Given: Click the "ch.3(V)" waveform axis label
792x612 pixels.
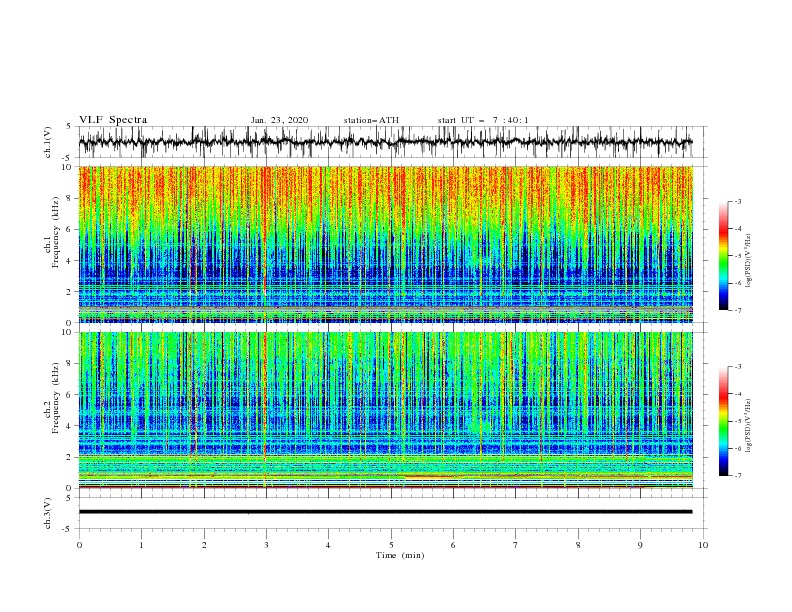Looking at the screenshot, I should pyautogui.click(x=48, y=513).
